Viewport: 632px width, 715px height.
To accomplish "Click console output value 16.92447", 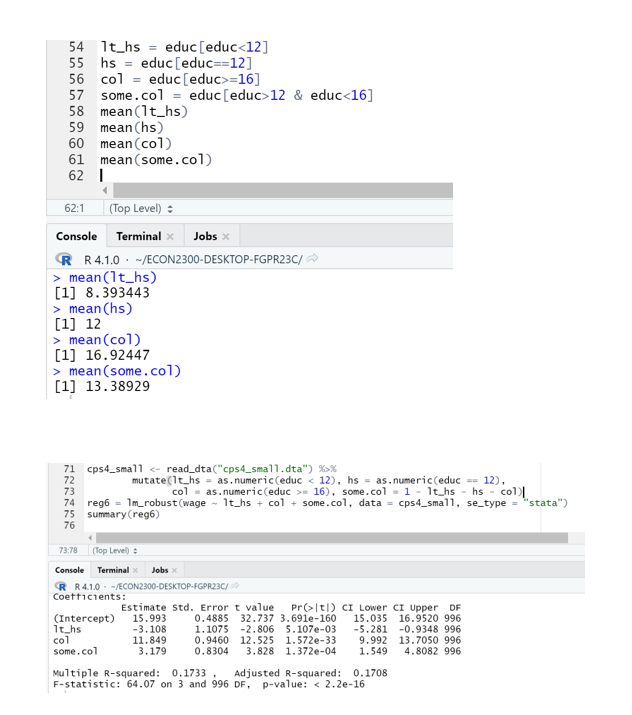I will pyautogui.click(x=118, y=355).
